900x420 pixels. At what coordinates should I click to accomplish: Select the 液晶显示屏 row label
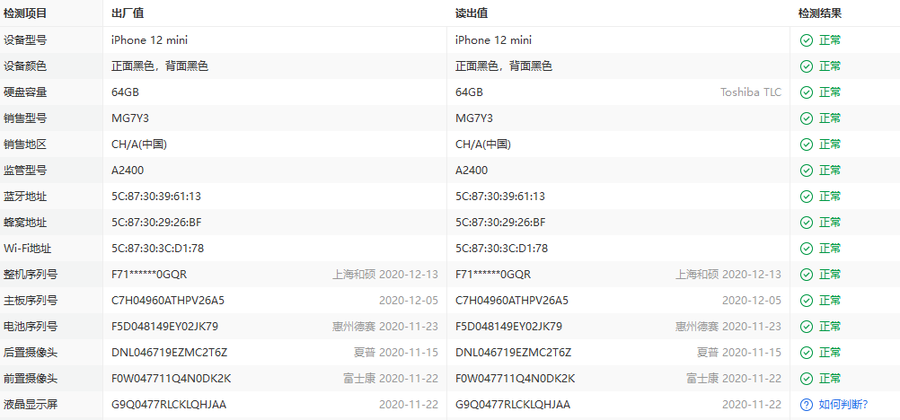30,405
